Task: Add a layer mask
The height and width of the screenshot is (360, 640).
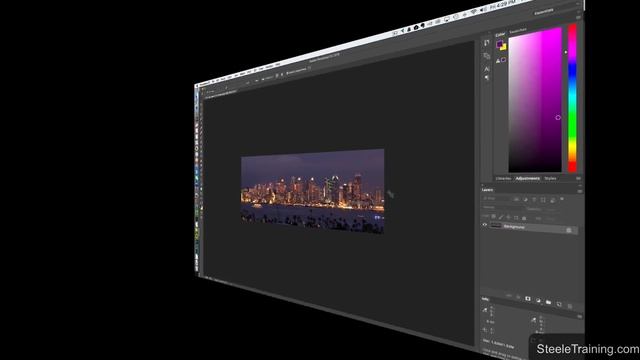Action: [528, 299]
